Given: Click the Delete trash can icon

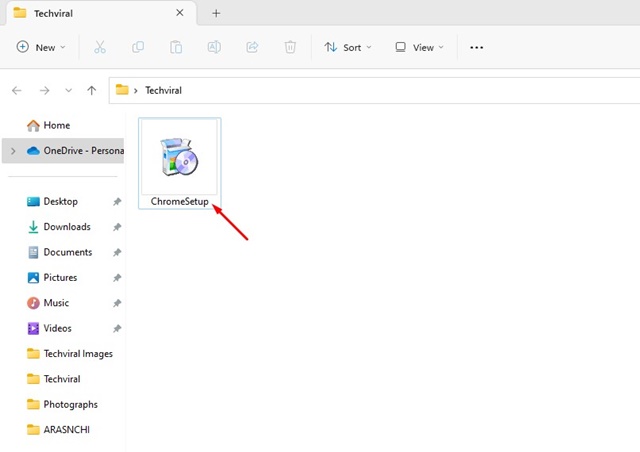Looking at the screenshot, I should (x=290, y=47).
